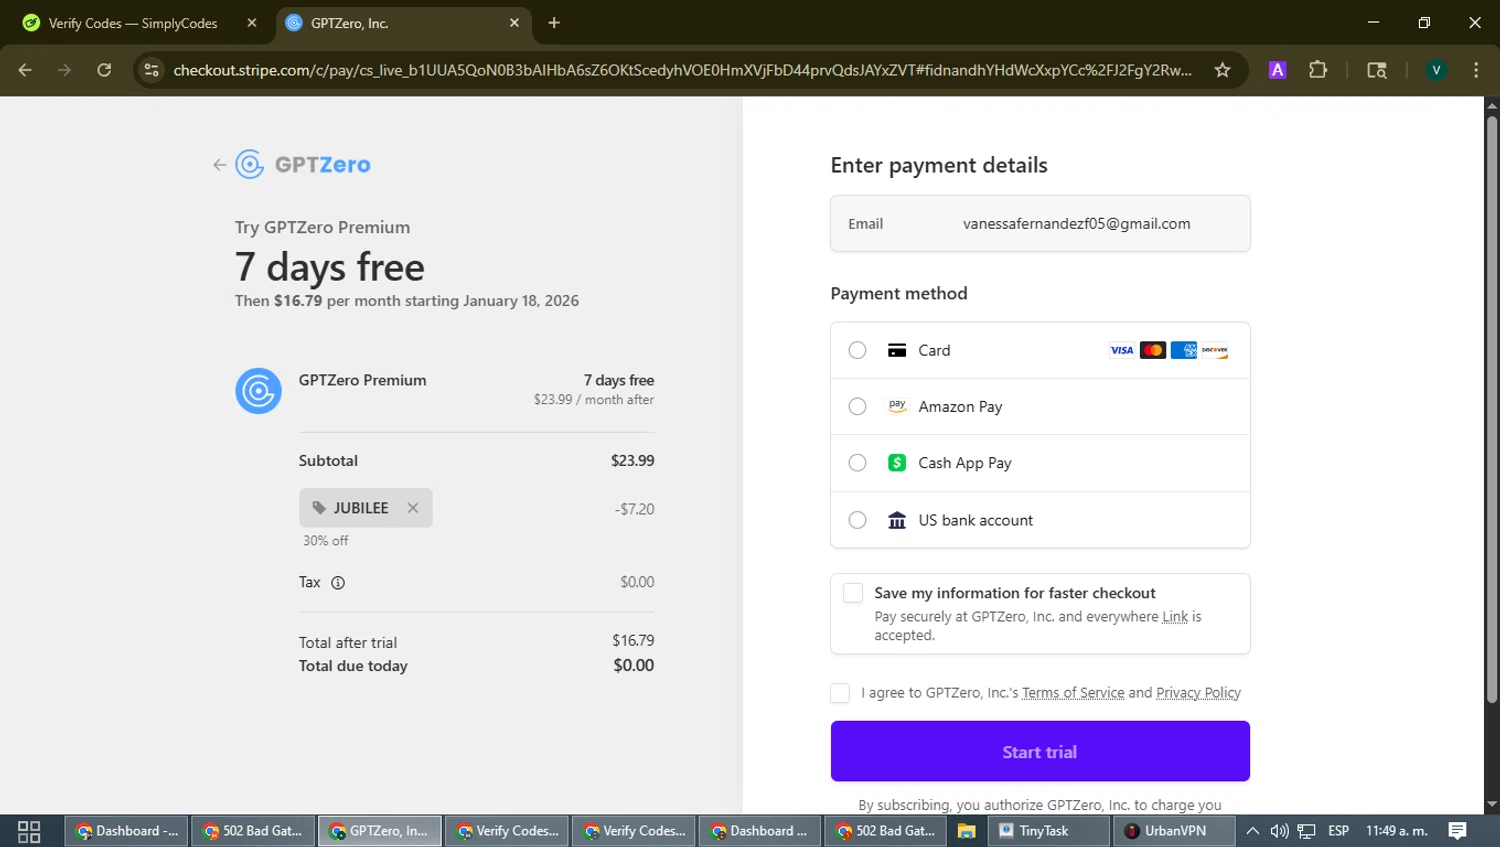The image size is (1500, 847).
Task: Click the Cash App green icon
Action: pyautogui.click(x=897, y=463)
